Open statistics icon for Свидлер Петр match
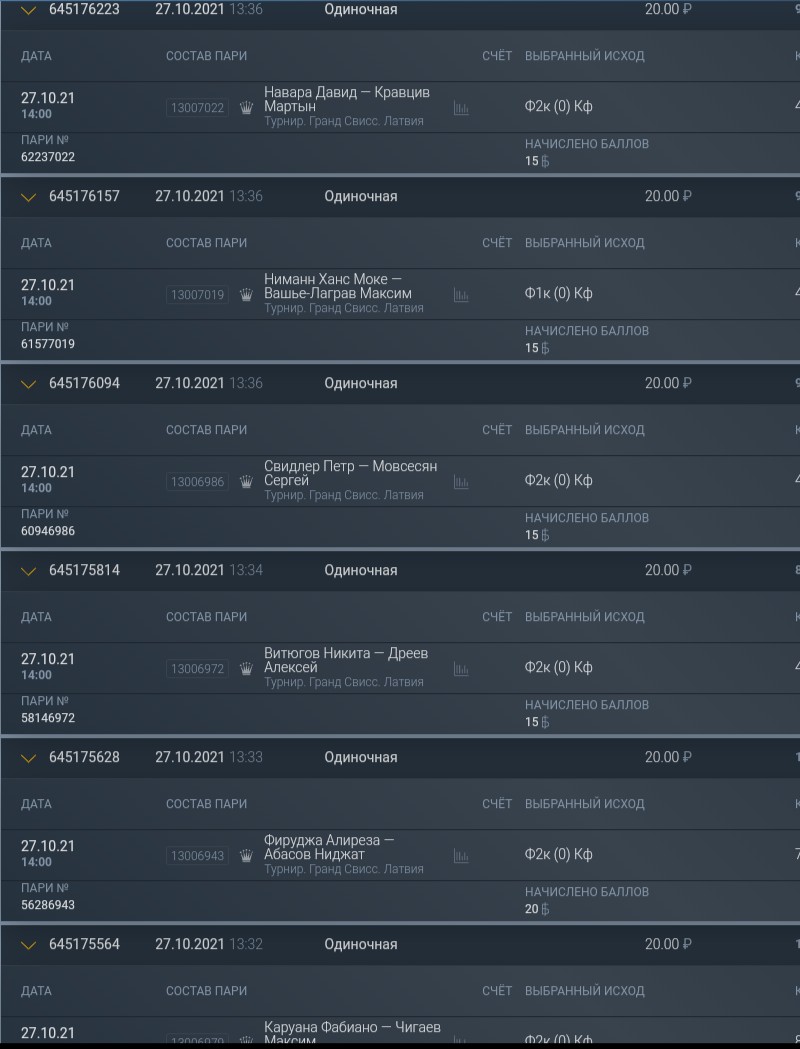The height and width of the screenshot is (1049, 800). pyautogui.click(x=461, y=482)
